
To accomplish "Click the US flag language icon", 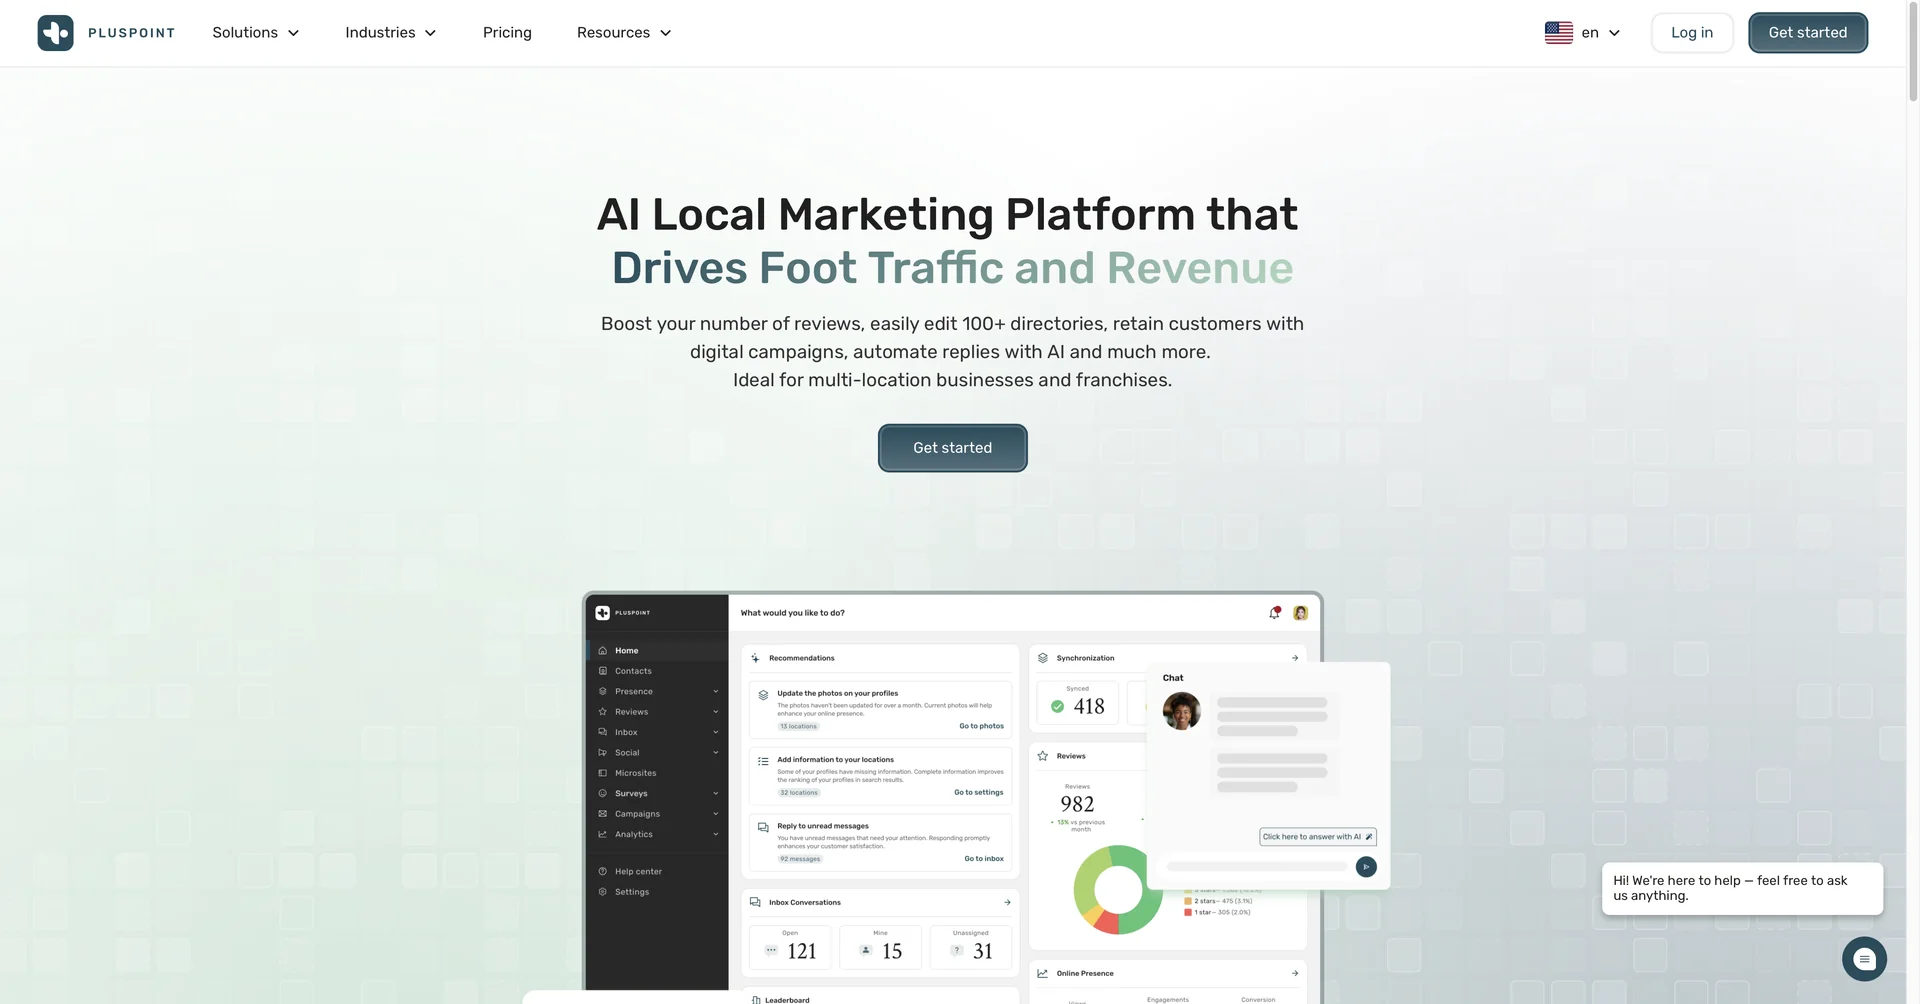I will [x=1558, y=33].
